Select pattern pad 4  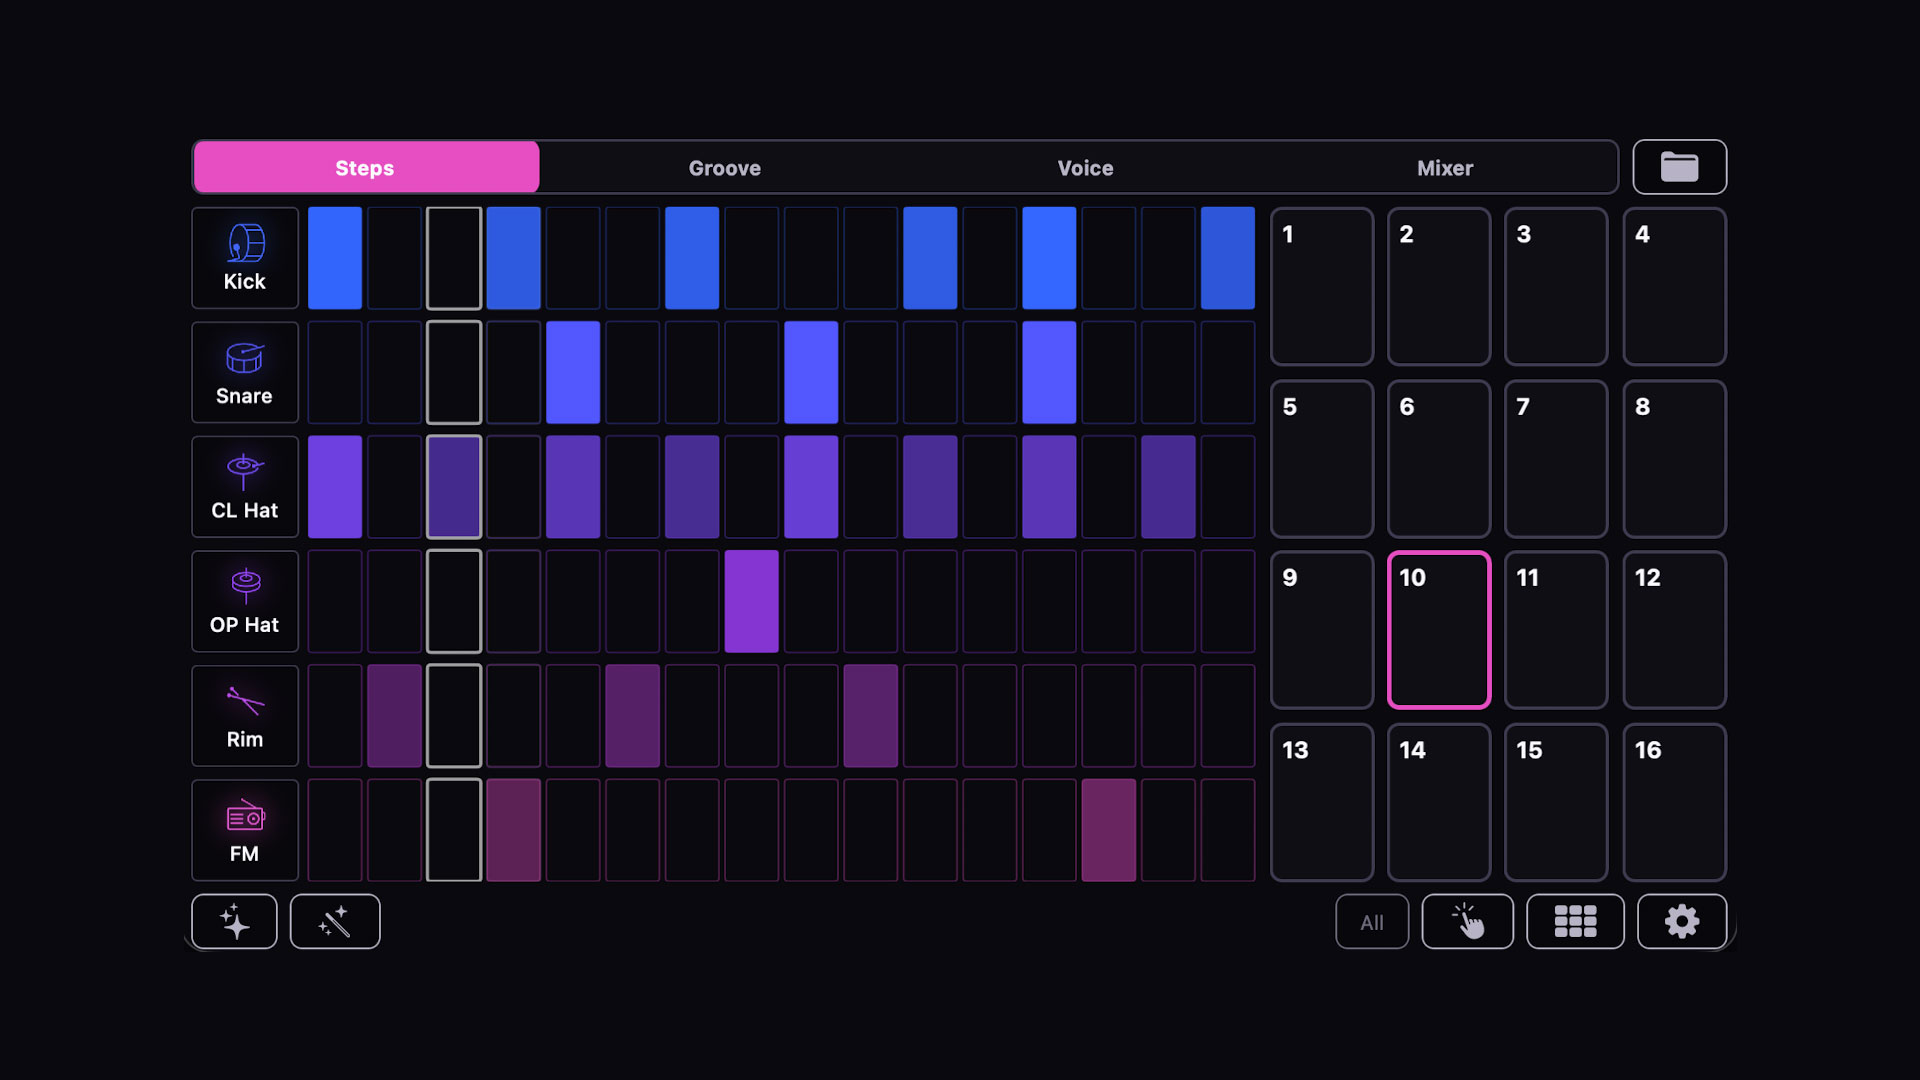point(1675,286)
